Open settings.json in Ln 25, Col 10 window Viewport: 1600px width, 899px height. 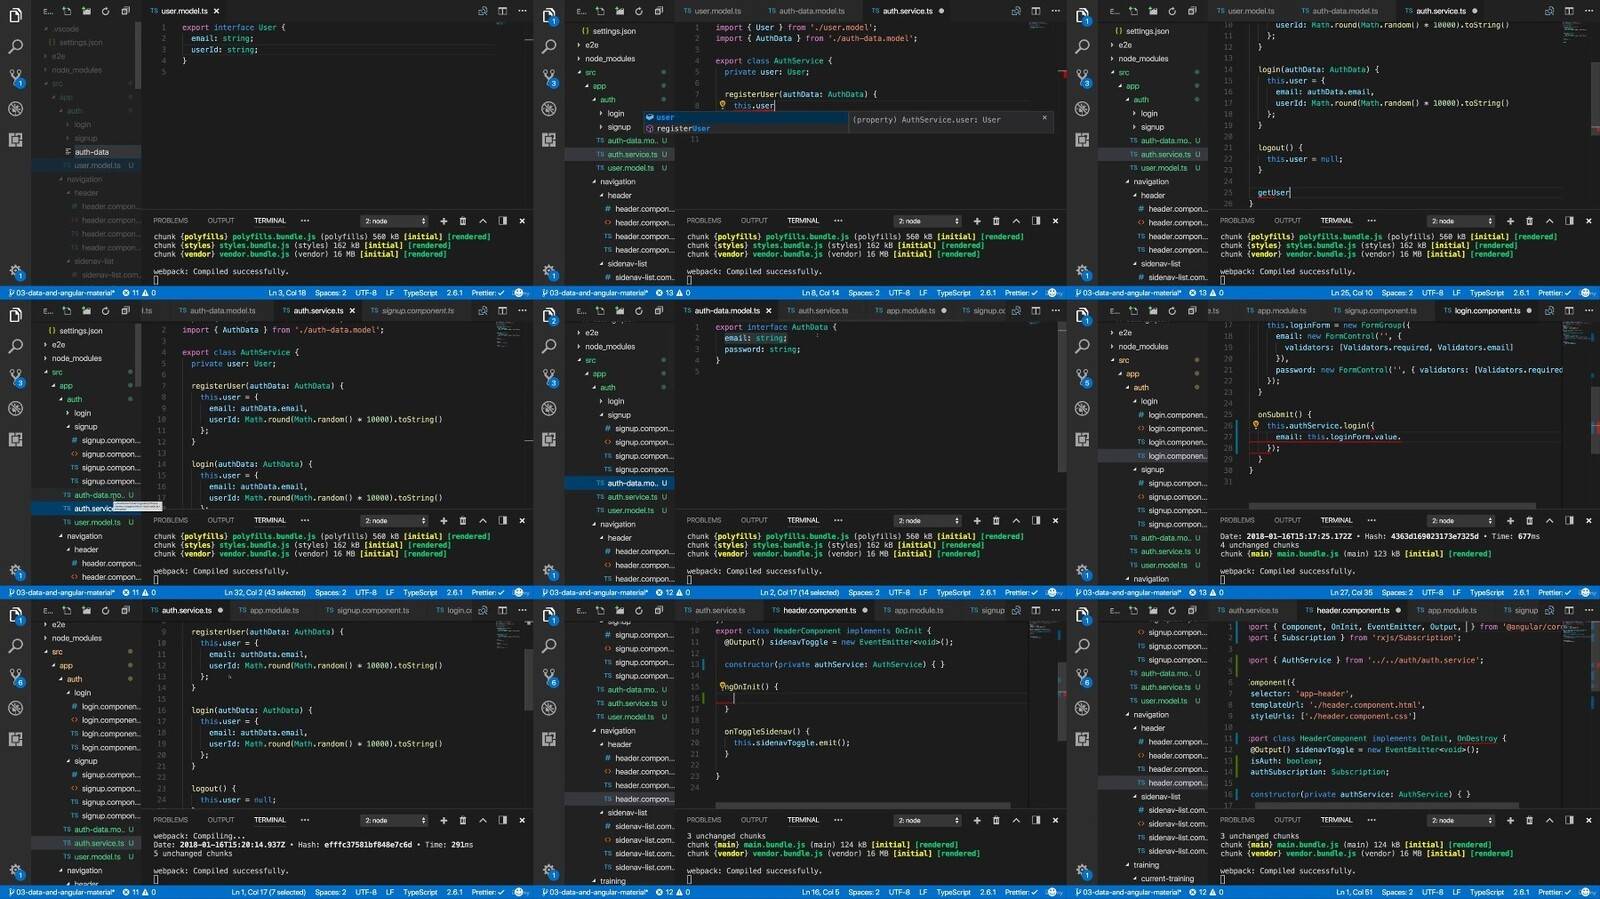[1147, 31]
